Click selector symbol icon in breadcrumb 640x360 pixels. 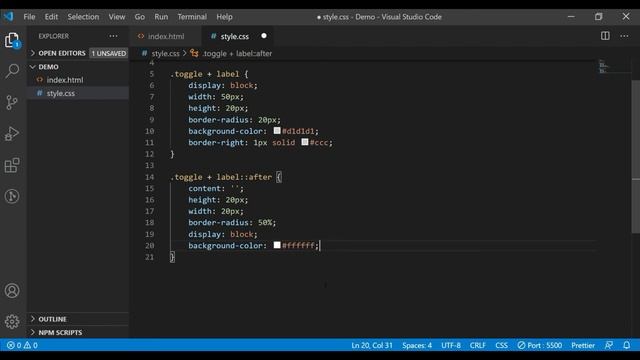(194, 53)
